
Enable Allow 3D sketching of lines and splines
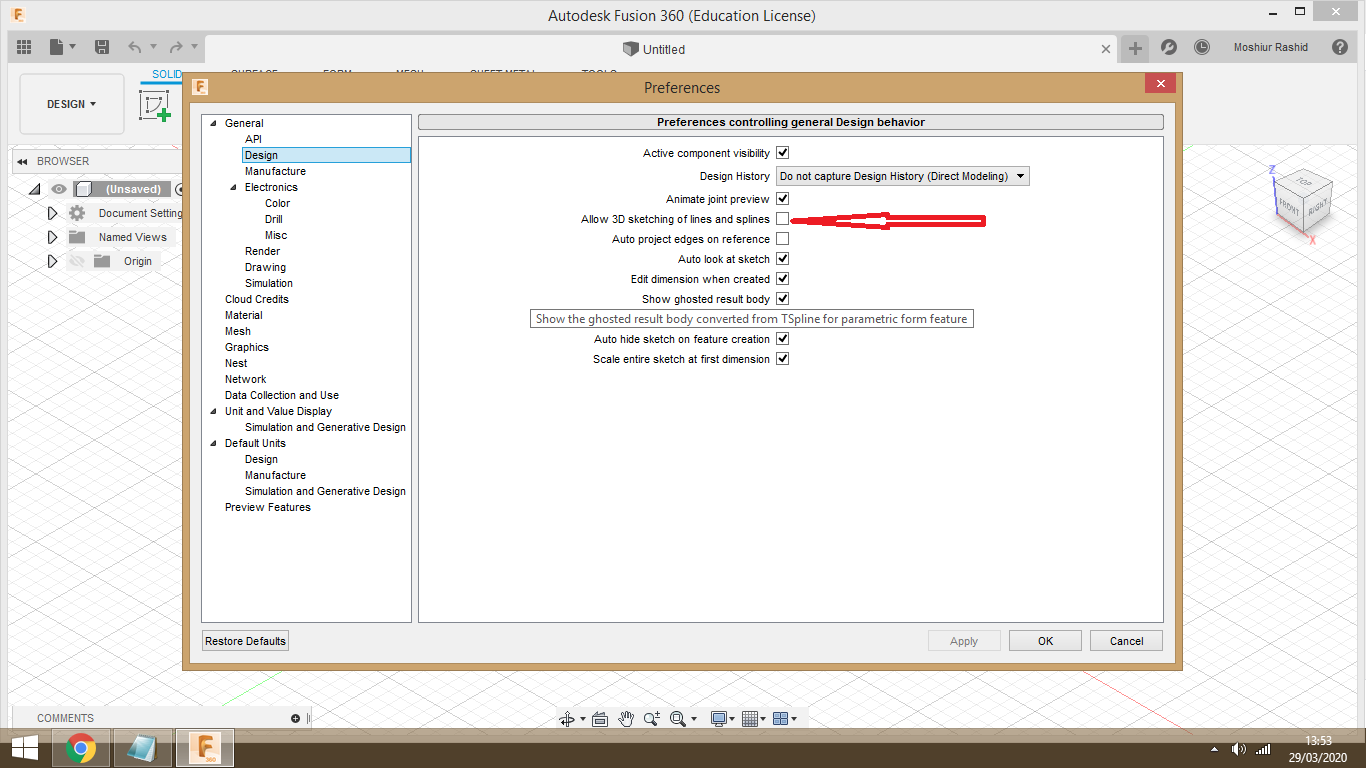coord(782,219)
